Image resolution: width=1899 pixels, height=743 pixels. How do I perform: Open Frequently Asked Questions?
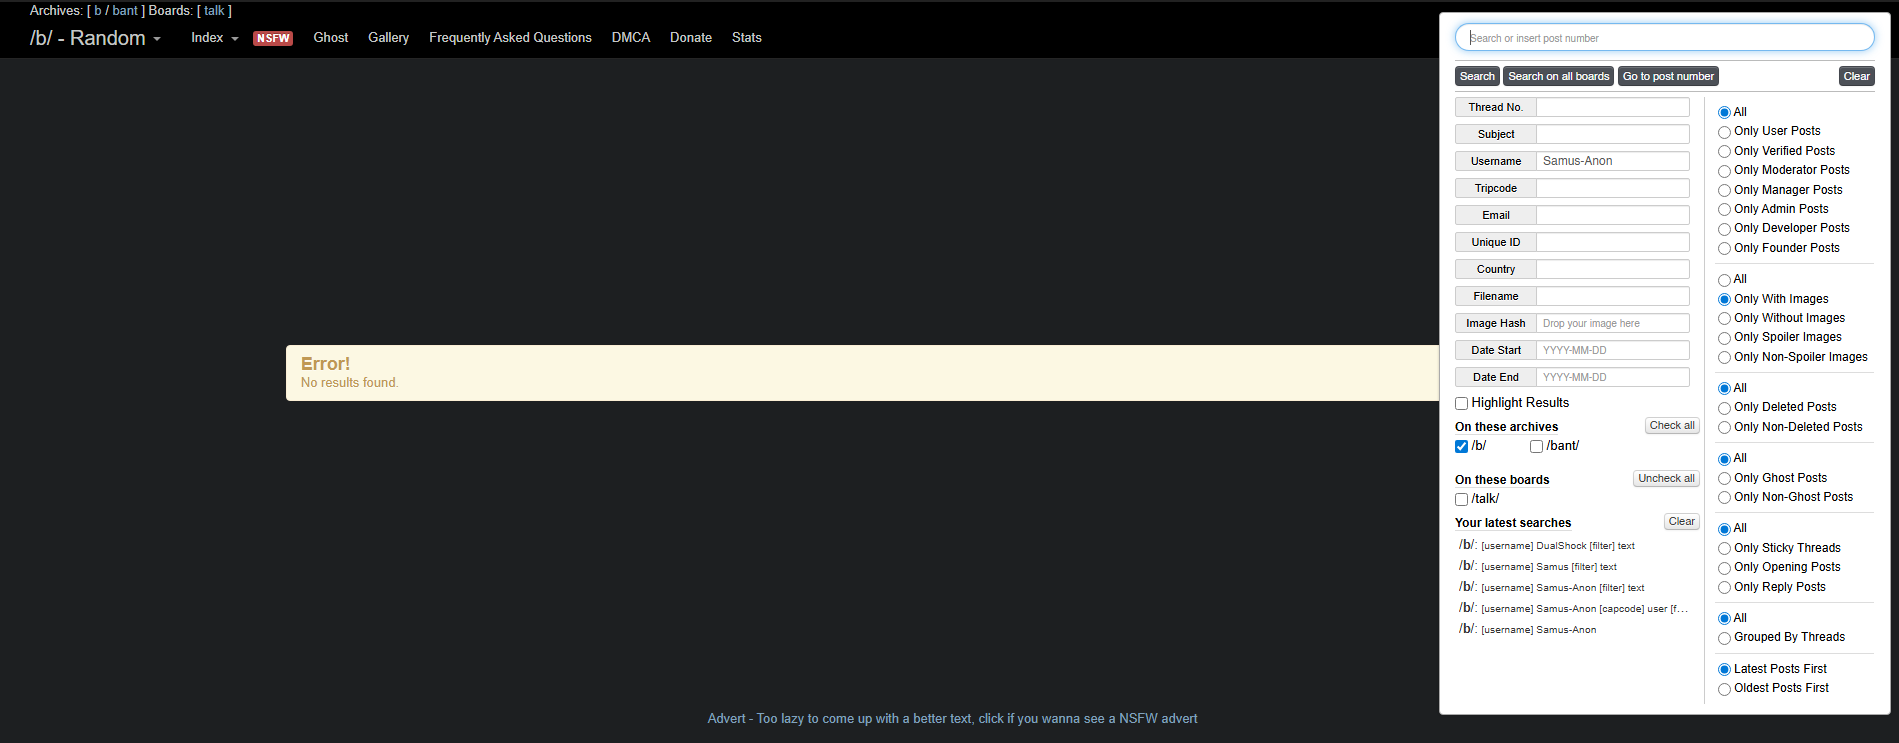click(510, 38)
